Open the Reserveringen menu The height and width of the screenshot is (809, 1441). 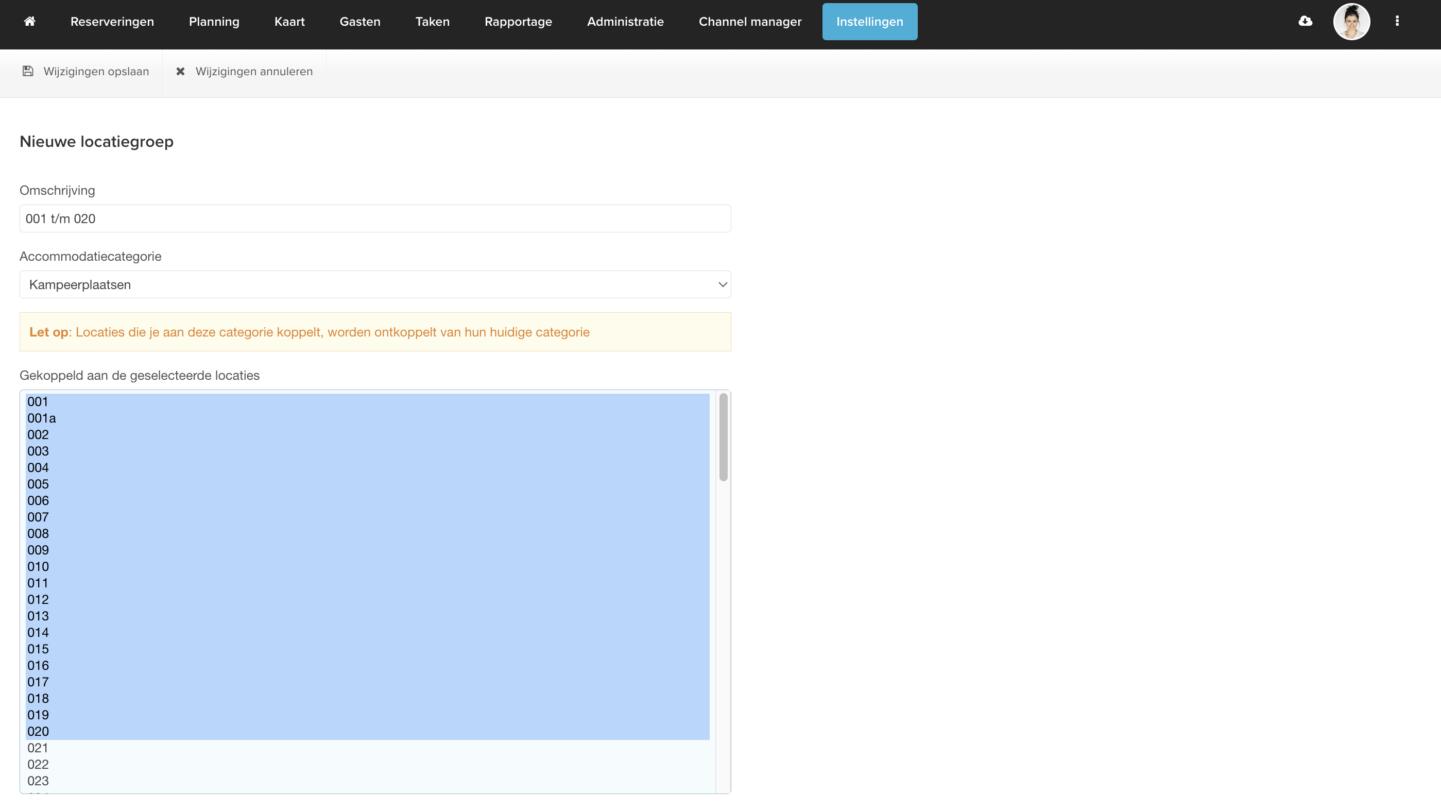112,21
